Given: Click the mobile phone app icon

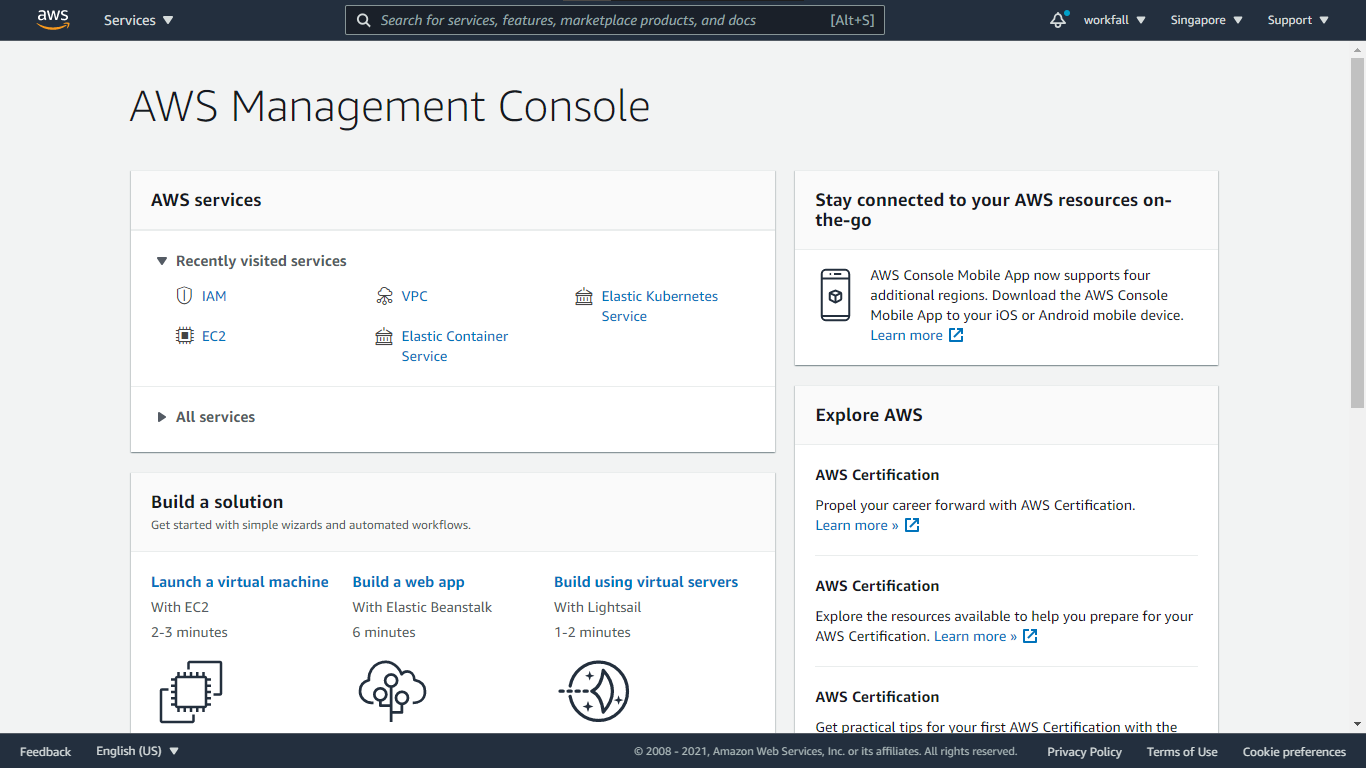Looking at the screenshot, I should pos(835,295).
